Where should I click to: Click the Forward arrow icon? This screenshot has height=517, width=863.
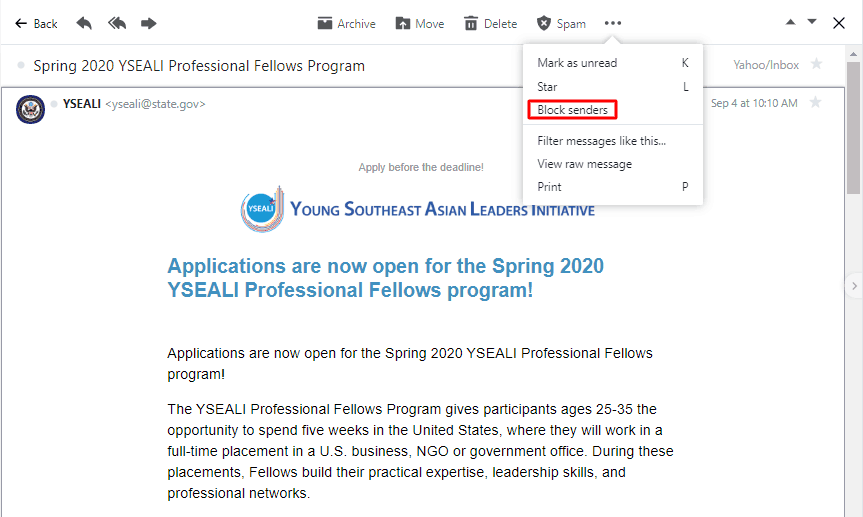pos(149,23)
